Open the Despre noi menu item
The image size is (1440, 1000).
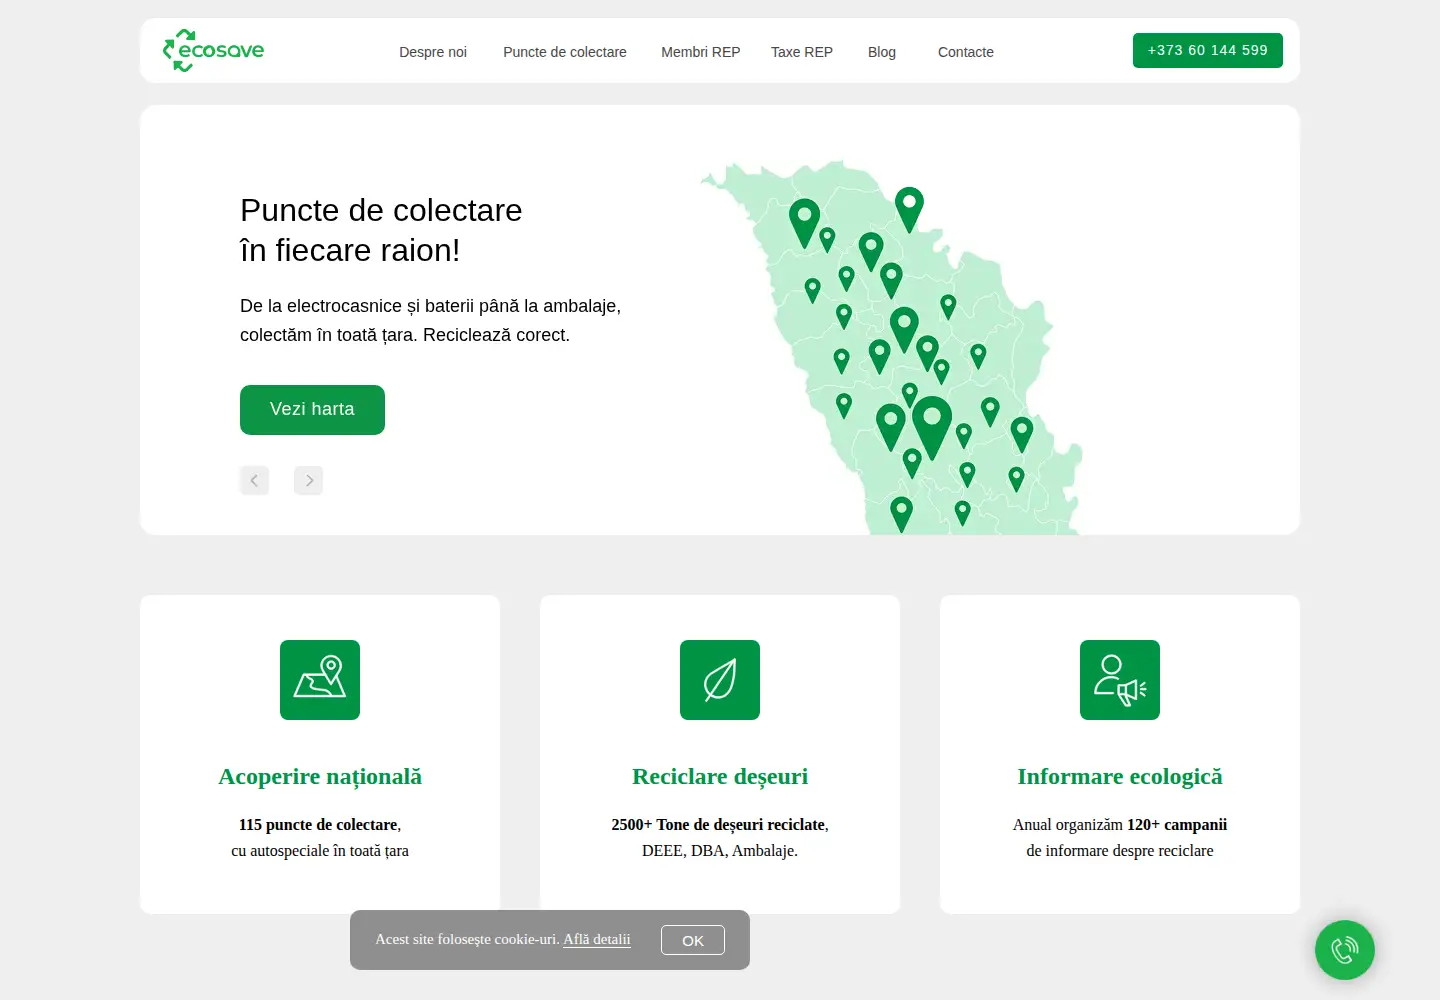click(x=433, y=52)
